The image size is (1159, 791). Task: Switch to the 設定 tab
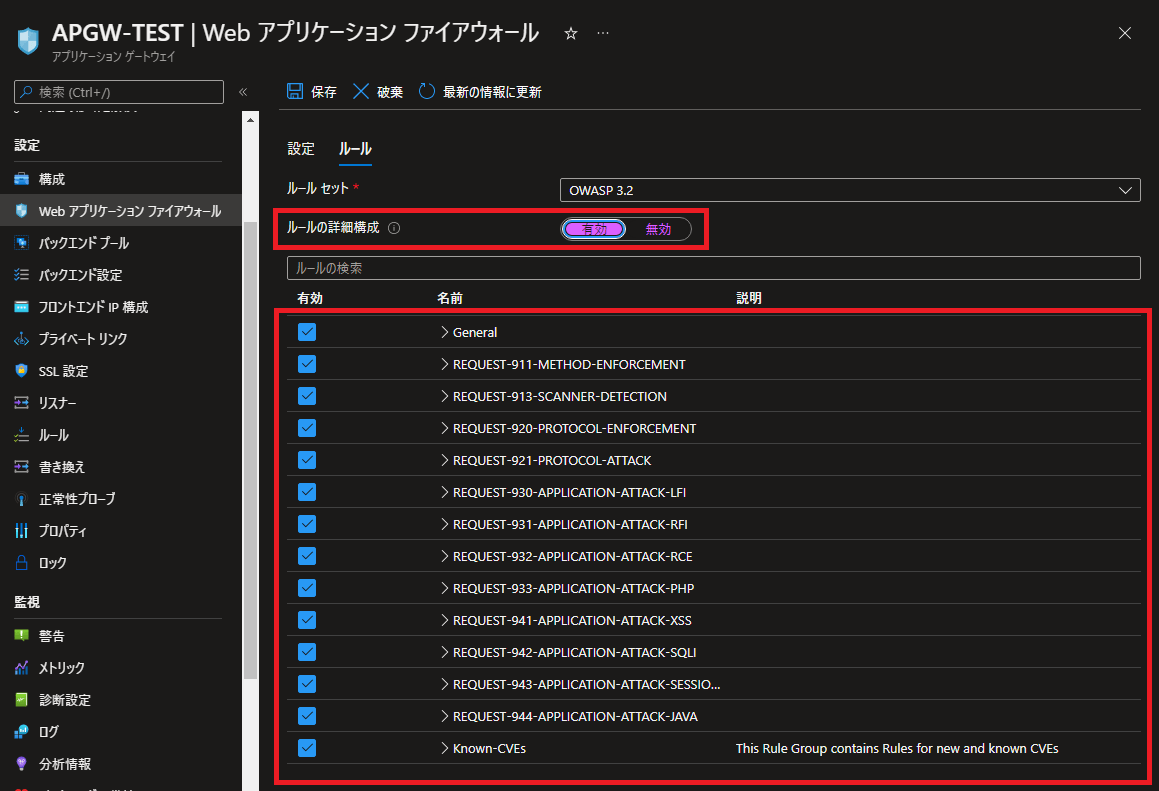point(301,149)
